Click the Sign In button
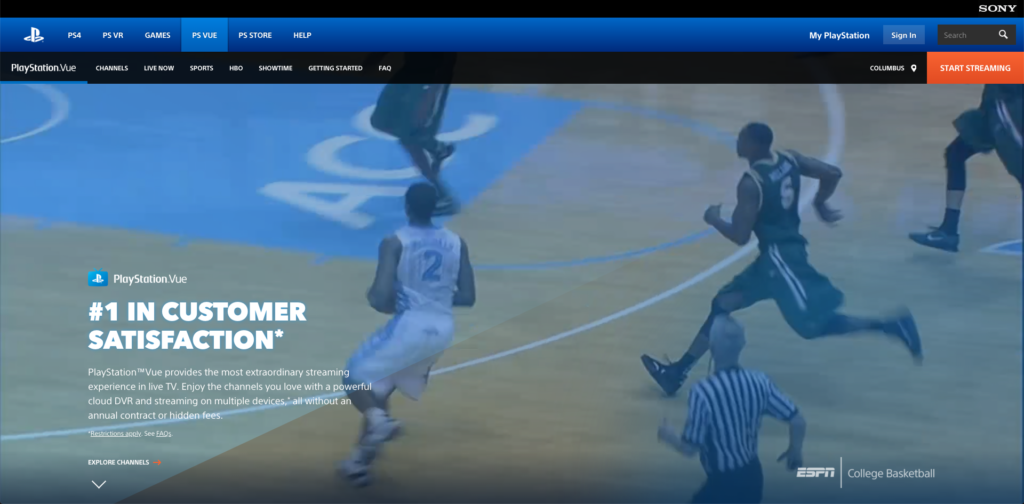This screenshot has width=1024, height=504. coord(904,35)
